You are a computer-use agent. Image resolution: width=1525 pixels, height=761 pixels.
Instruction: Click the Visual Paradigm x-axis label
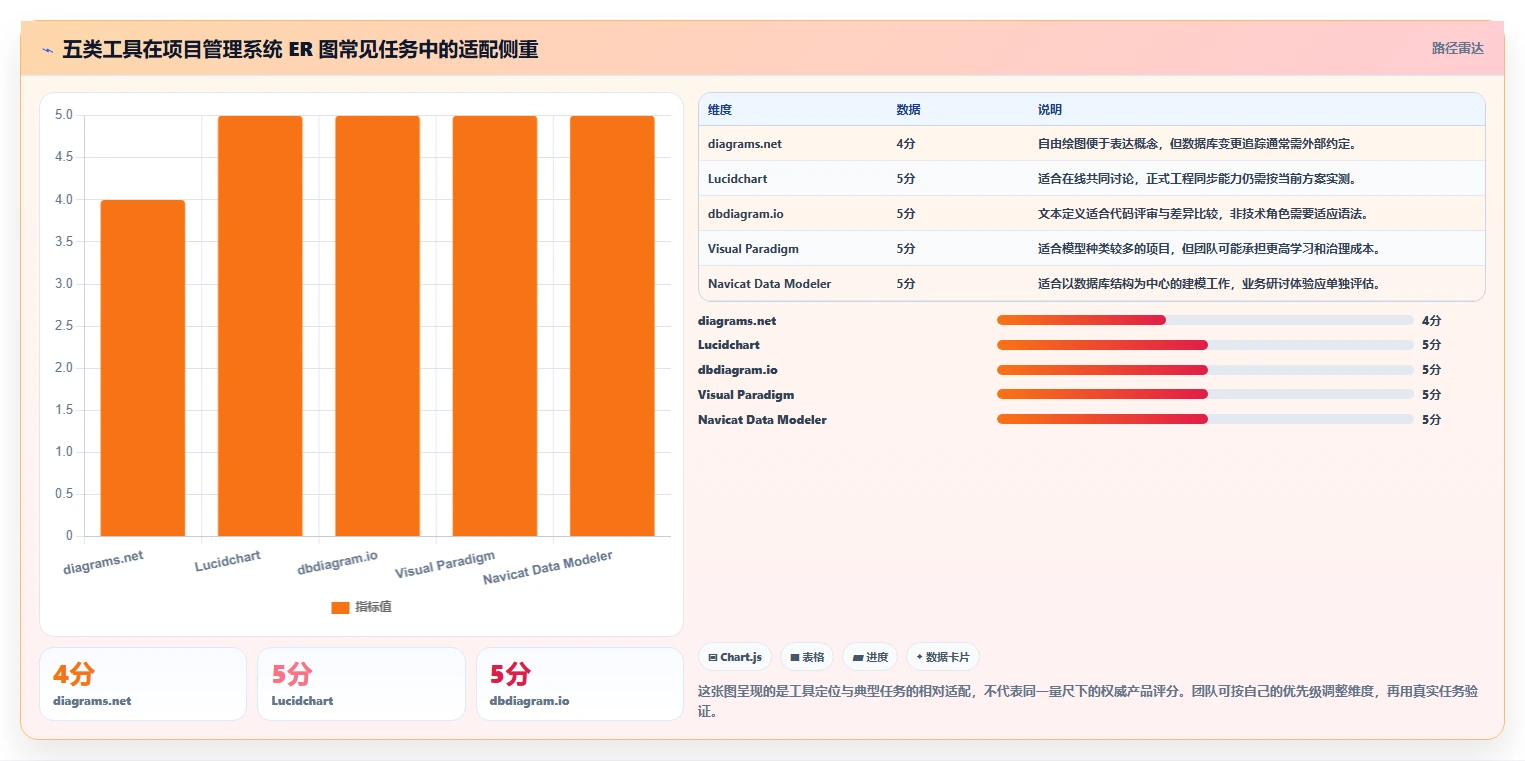click(x=445, y=565)
